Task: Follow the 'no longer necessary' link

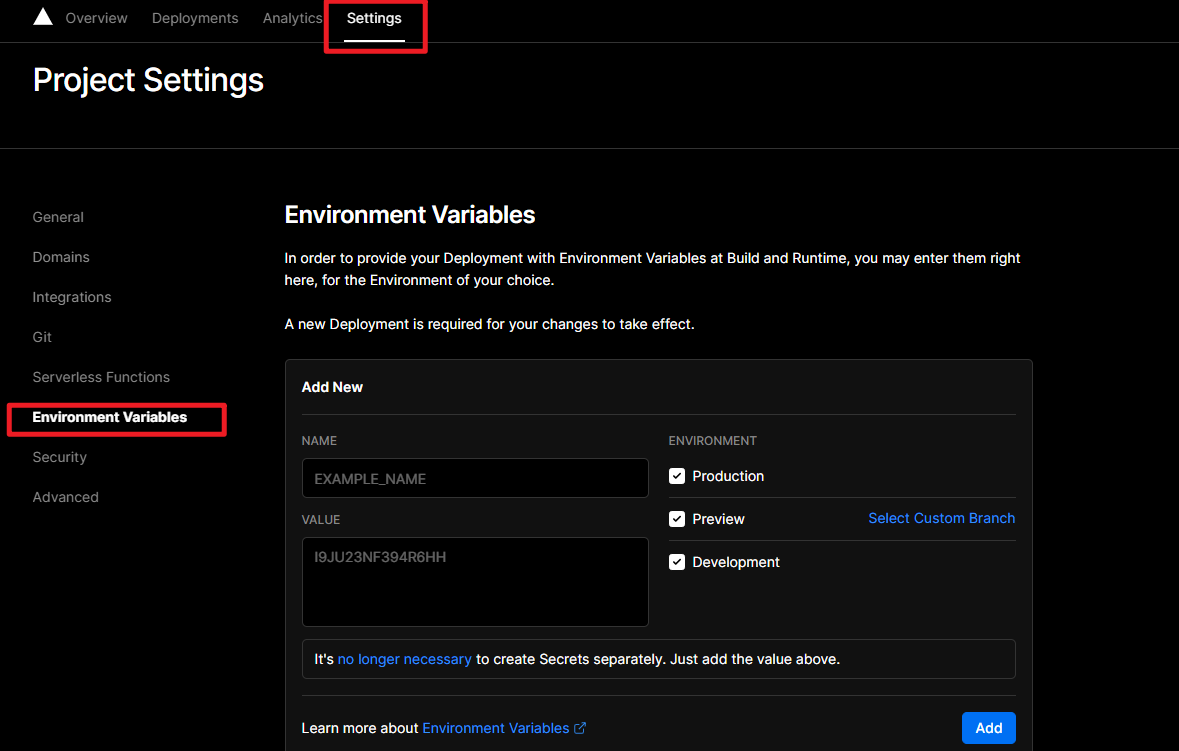Action: (404, 659)
